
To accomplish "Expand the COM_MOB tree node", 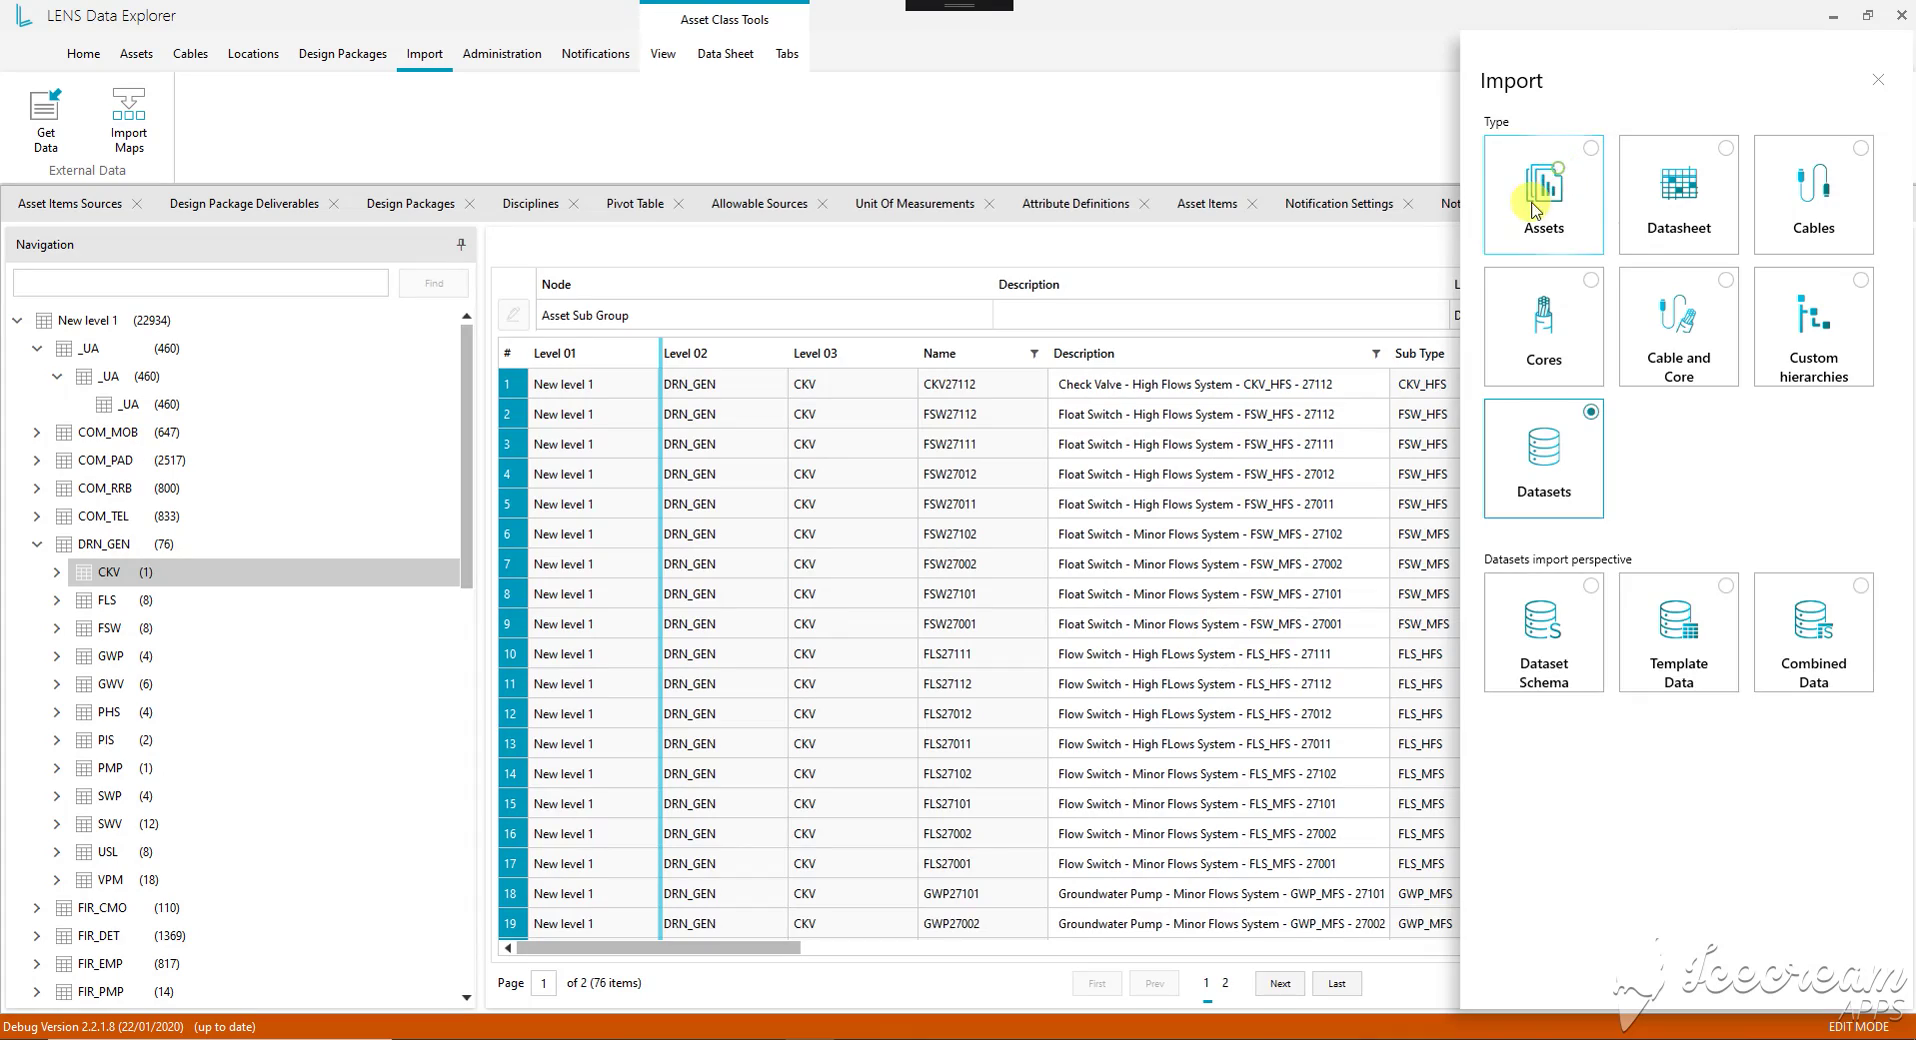I will point(37,433).
